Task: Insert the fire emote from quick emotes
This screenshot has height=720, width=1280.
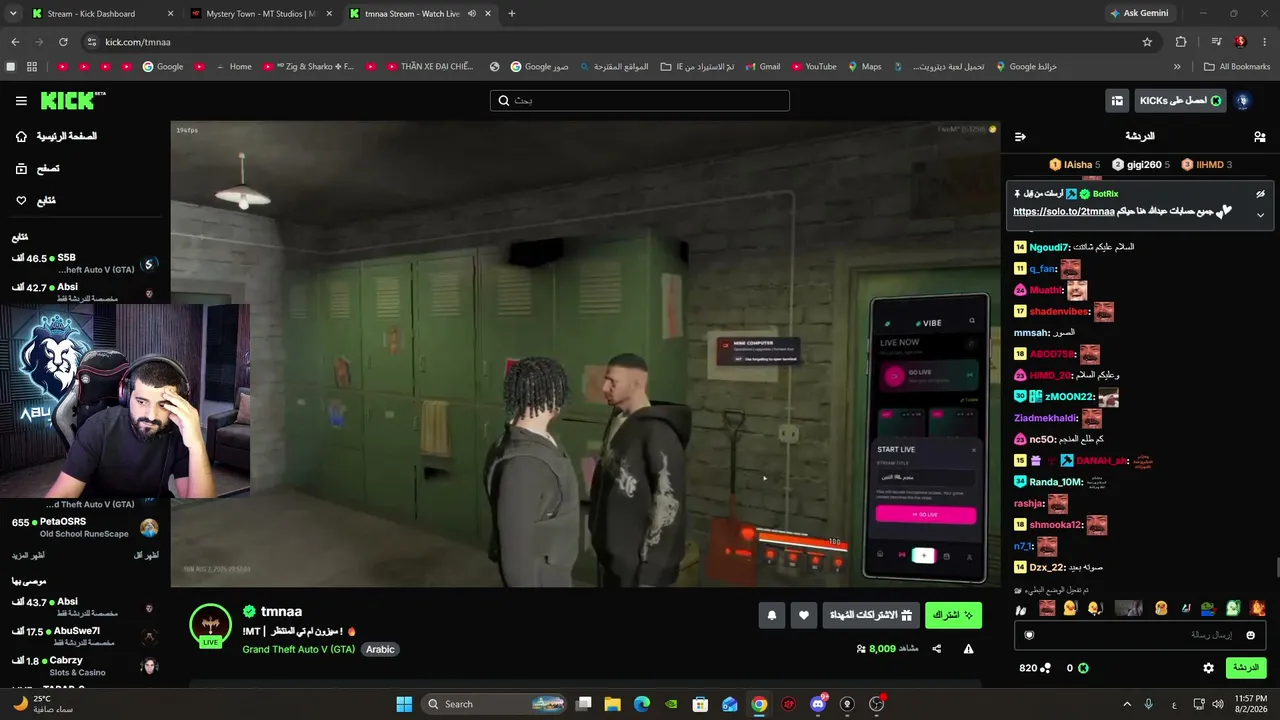Action: [1258, 608]
